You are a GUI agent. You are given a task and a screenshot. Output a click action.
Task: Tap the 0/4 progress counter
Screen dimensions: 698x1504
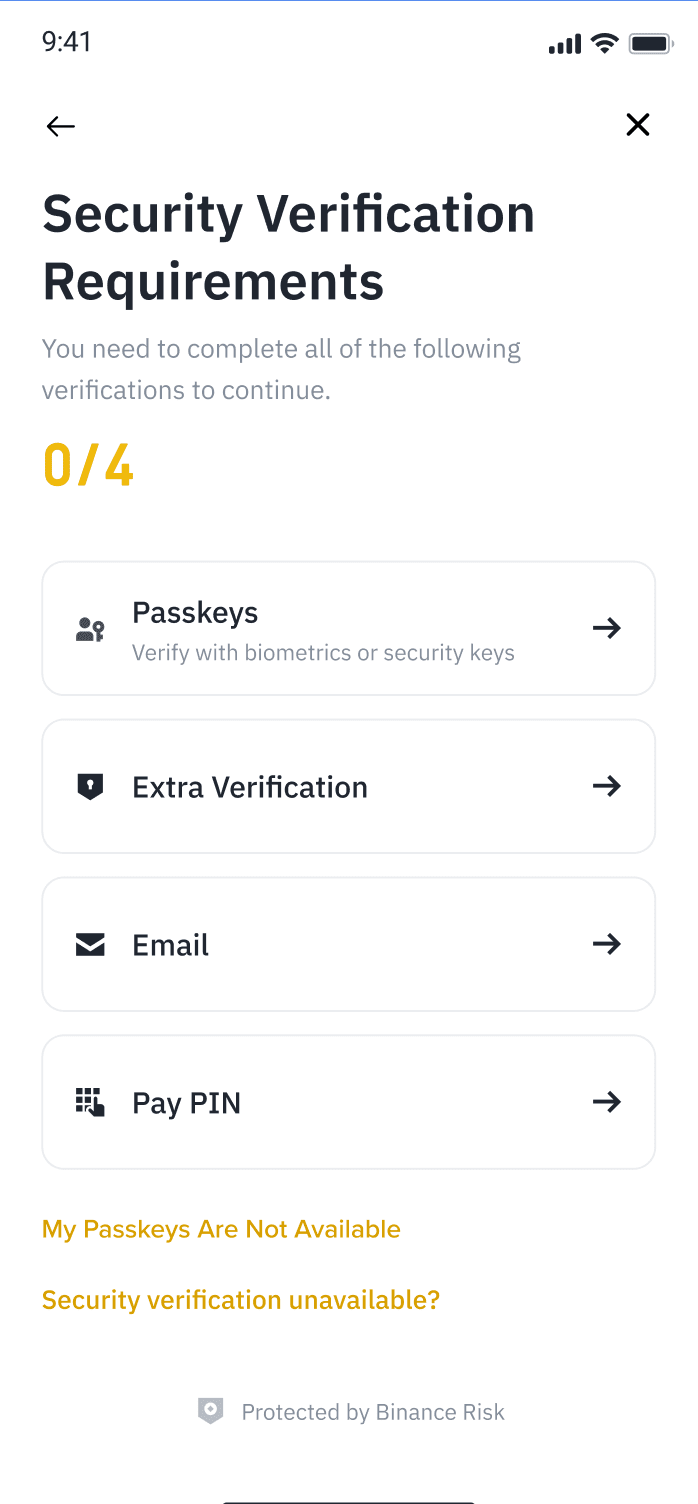[x=88, y=465]
